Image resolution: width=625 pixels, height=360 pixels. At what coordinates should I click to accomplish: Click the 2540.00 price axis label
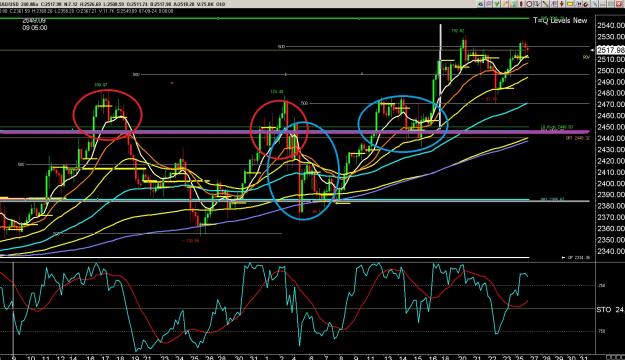point(611,26)
